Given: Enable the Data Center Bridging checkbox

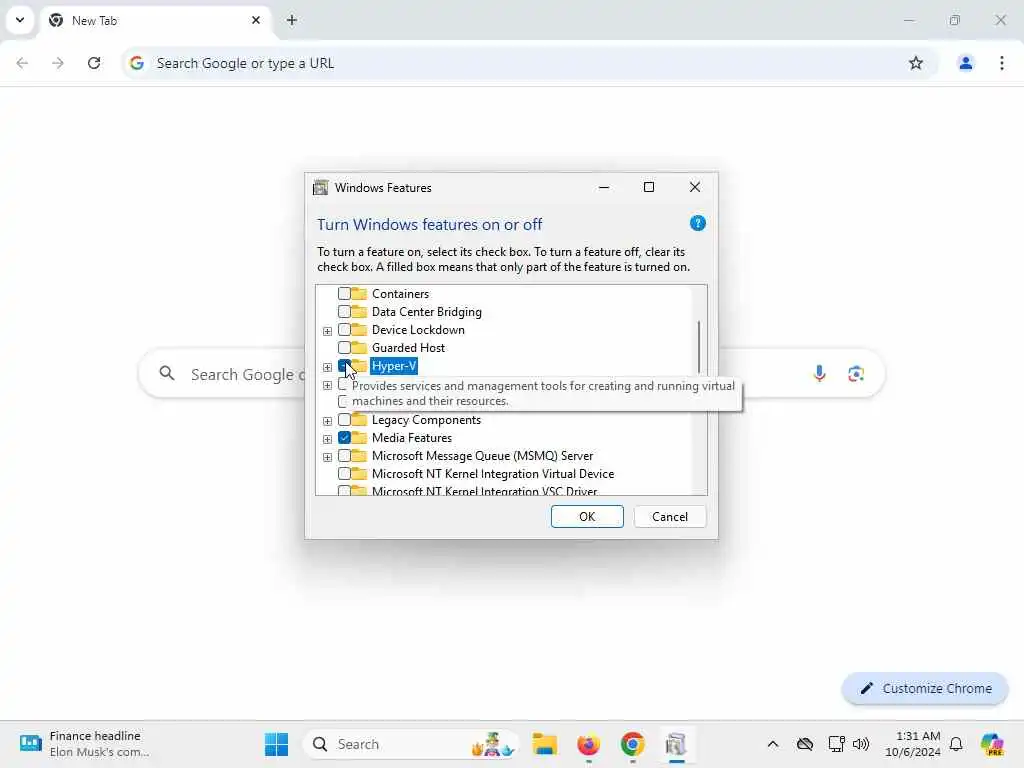Looking at the screenshot, I should coord(344,312).
